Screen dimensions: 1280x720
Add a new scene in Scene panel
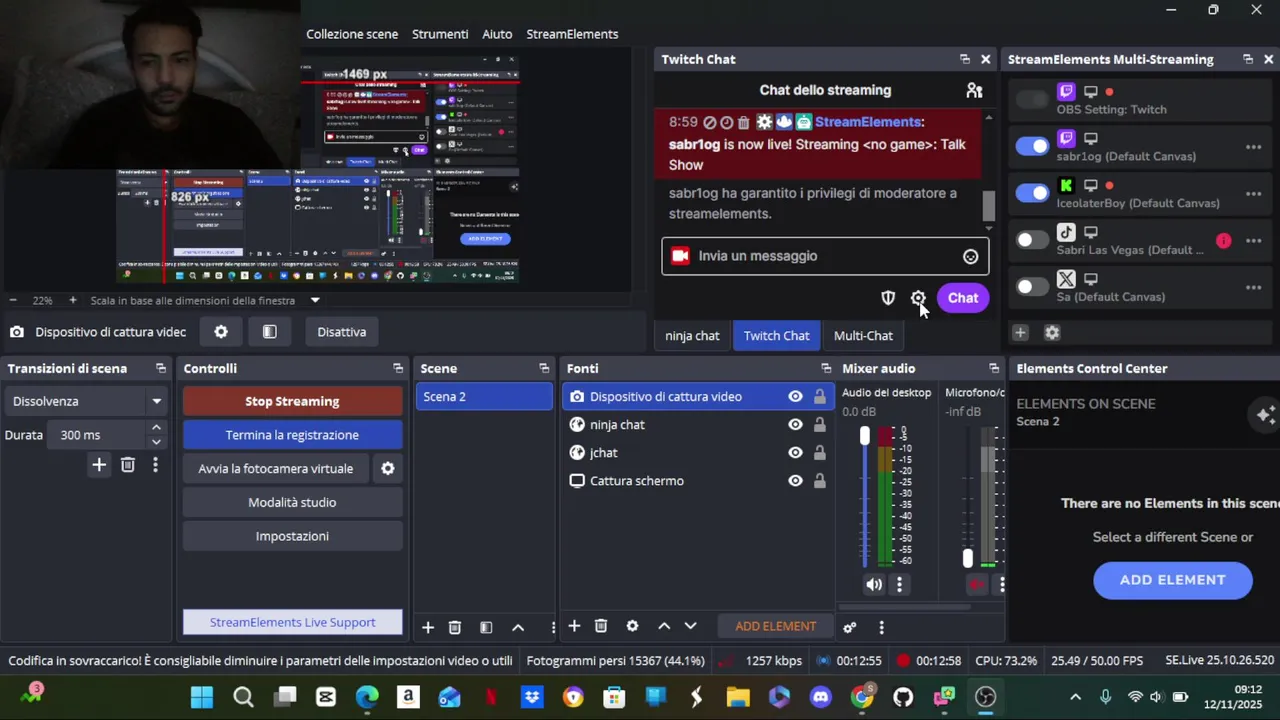point(428,627)
